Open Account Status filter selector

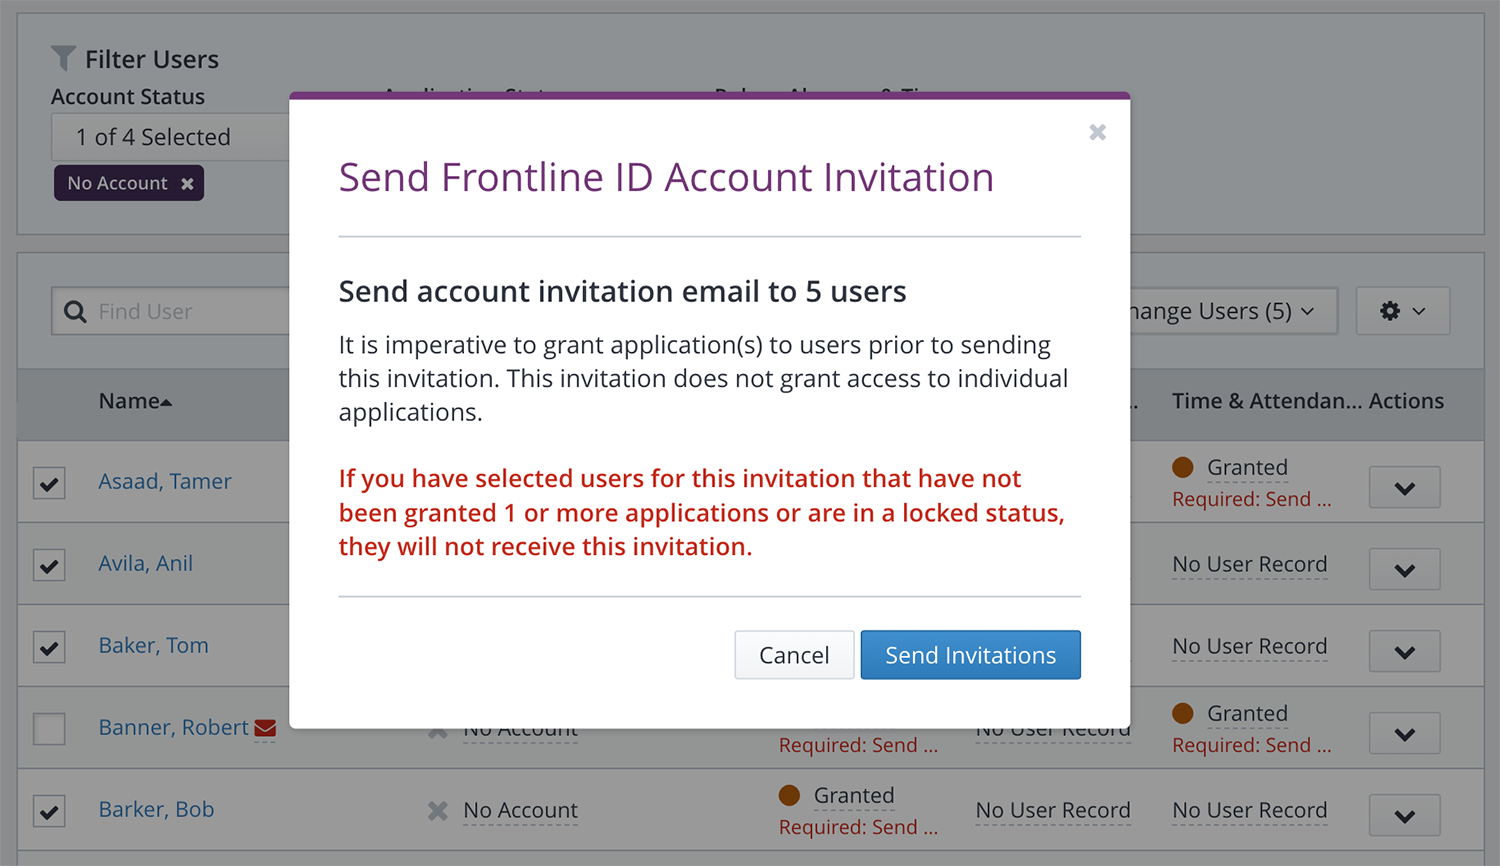tap(170, 137)
